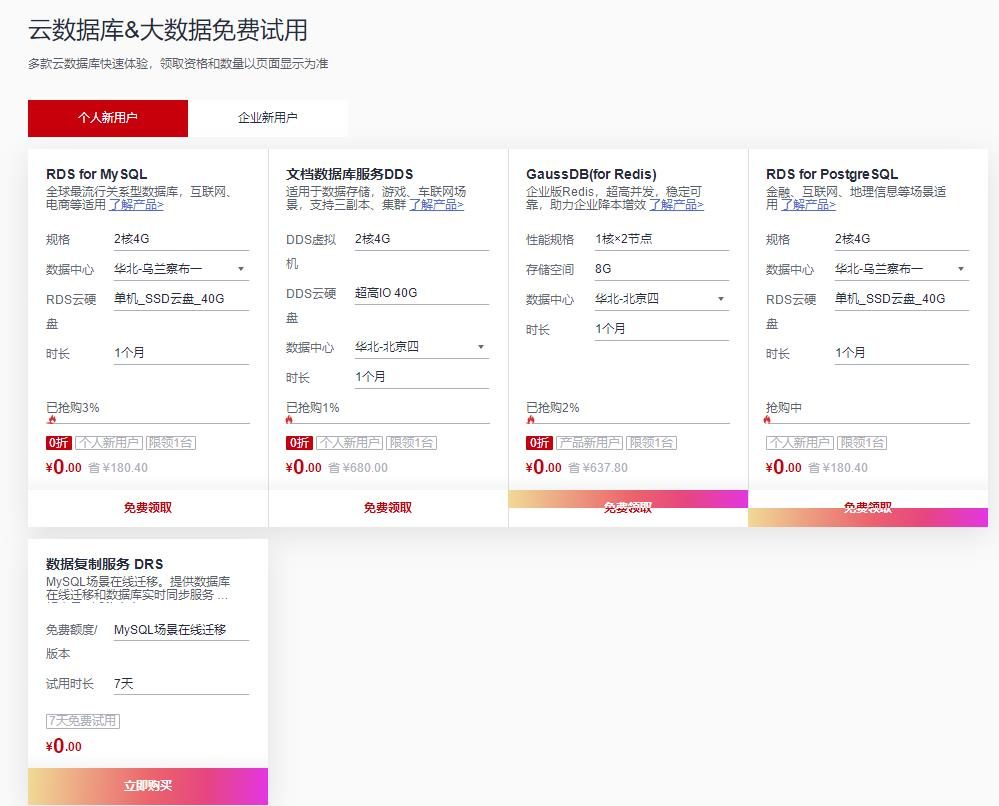Click 0折 badge in RDS for MySQL card

(59, 443)
